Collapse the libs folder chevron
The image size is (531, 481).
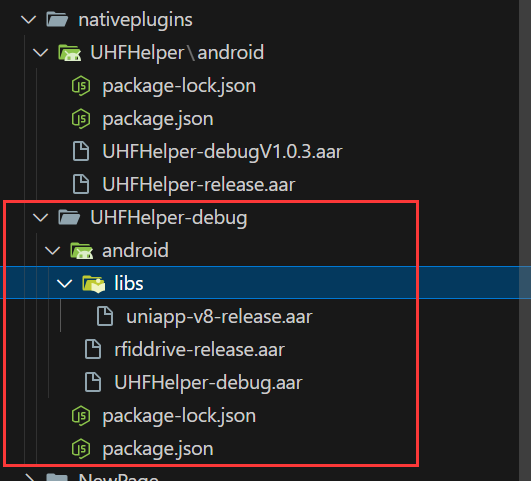[65, 284]
